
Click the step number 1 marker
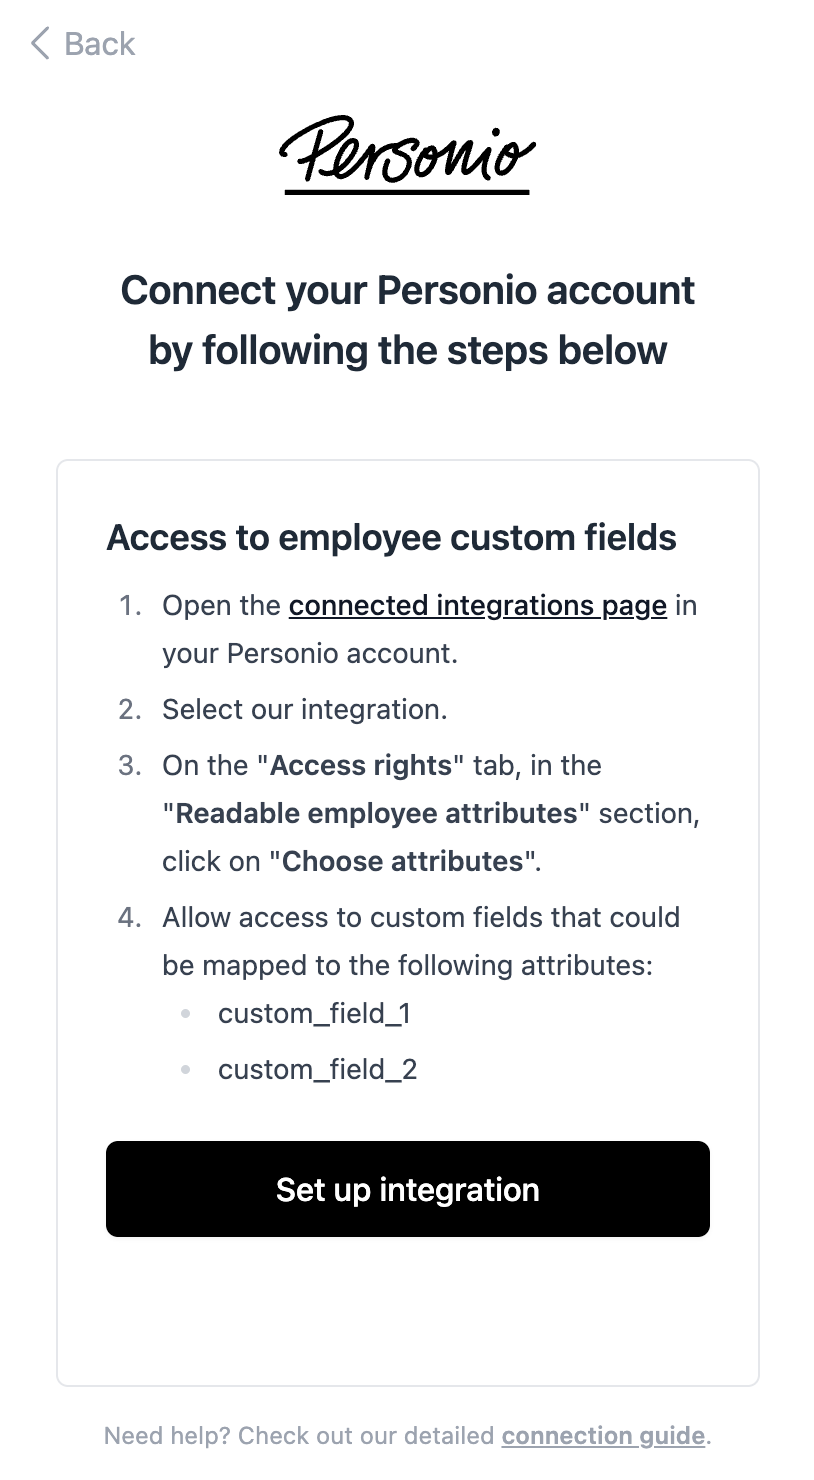(x=130, y=606)
